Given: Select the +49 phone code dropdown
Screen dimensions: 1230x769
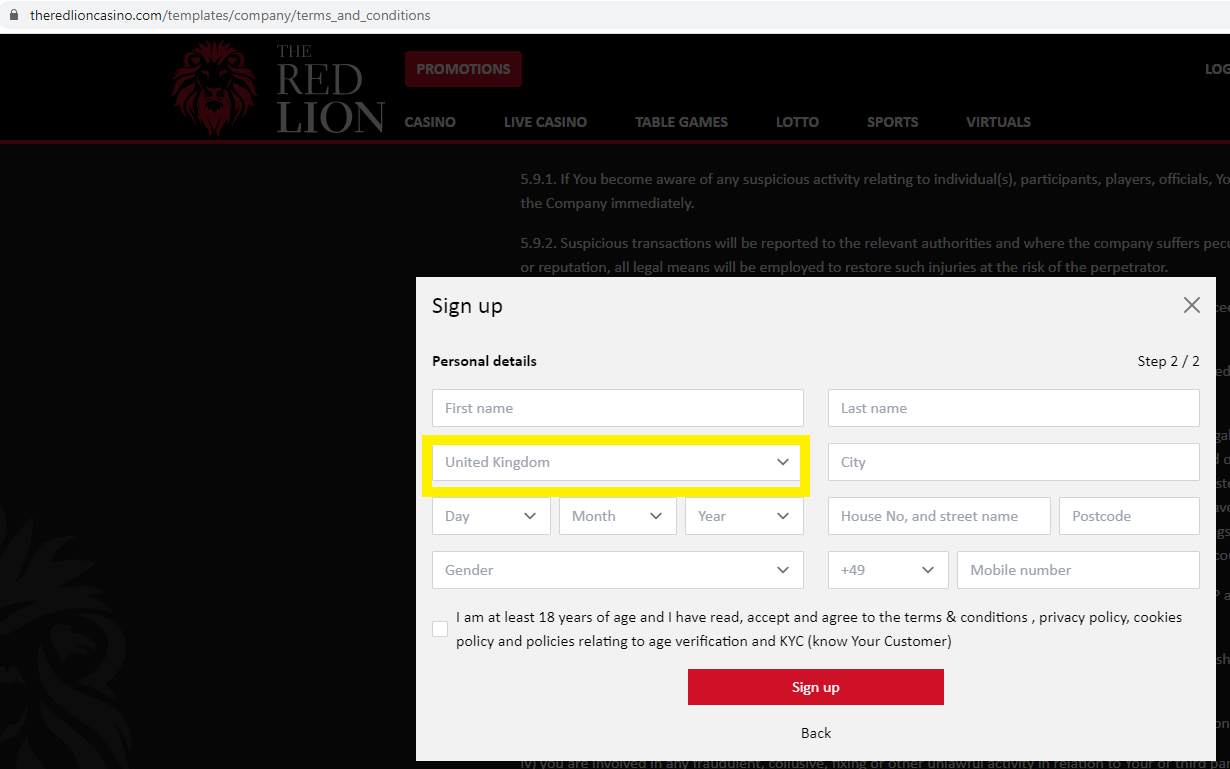Looking at the screenshot, I should click(887, 570).
